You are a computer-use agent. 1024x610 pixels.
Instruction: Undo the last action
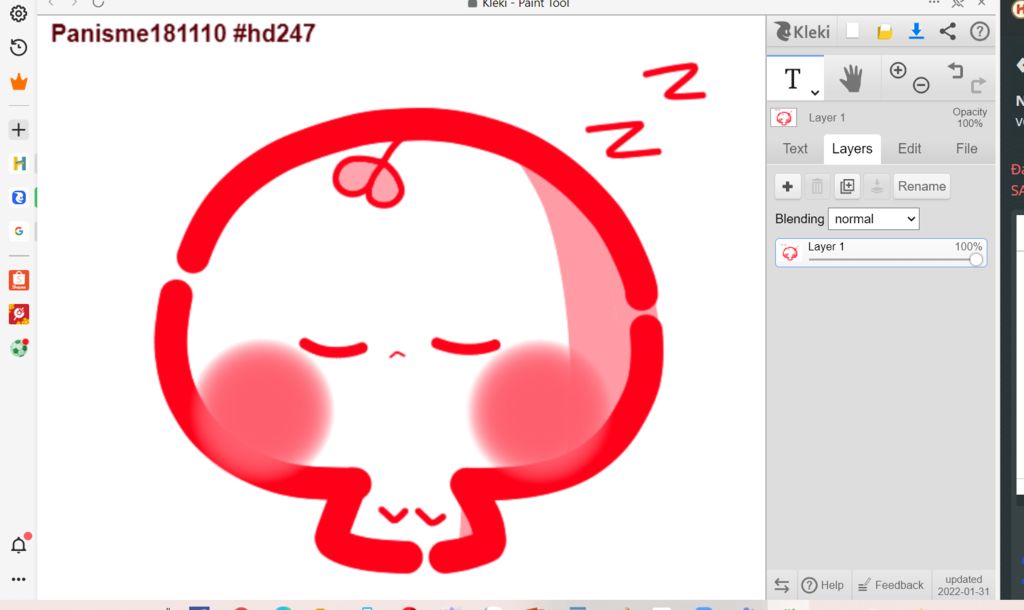955,70
